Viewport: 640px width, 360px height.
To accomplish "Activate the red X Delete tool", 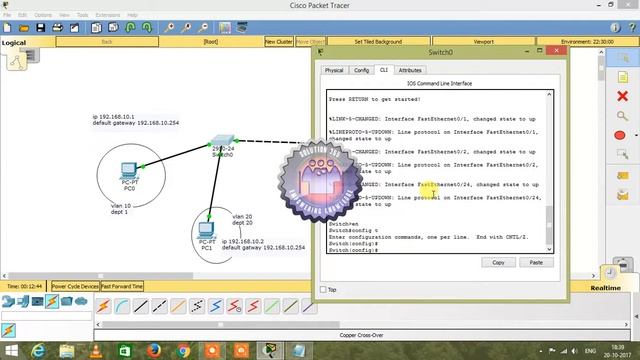I will click(x=622, y=96).
